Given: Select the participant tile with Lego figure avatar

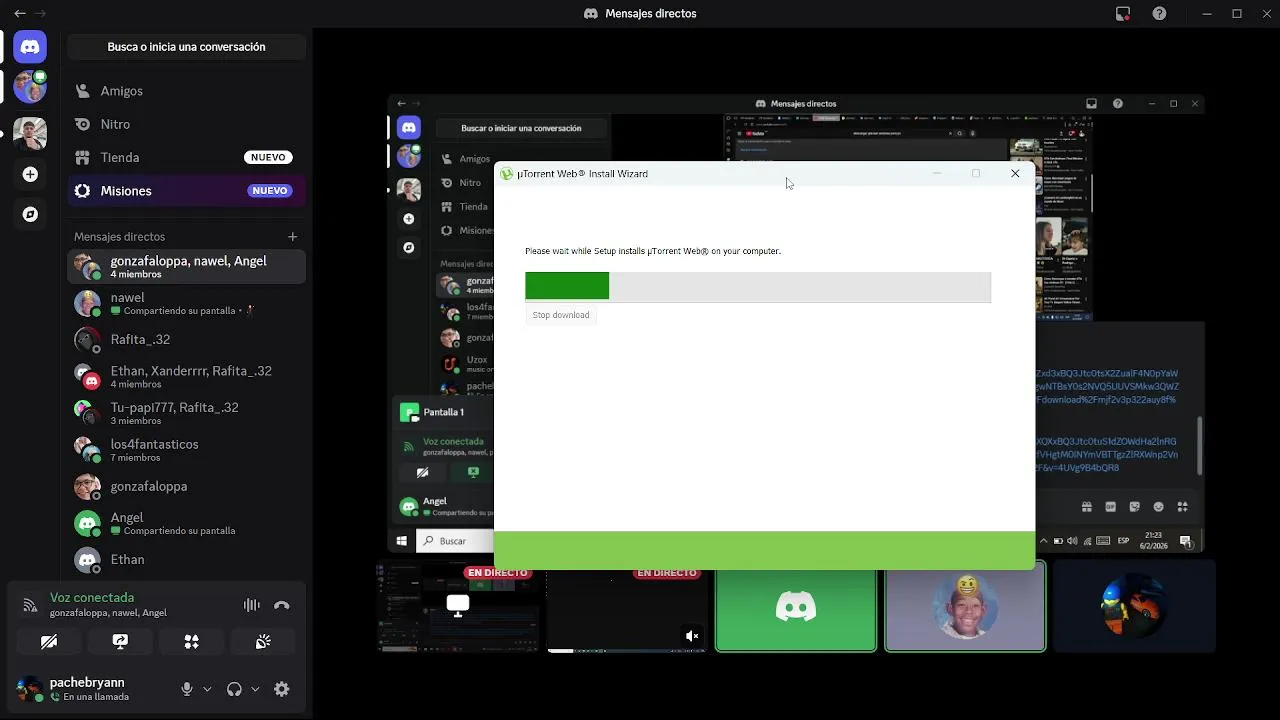Looking at the screenshot, I should tap(1134, 607).
